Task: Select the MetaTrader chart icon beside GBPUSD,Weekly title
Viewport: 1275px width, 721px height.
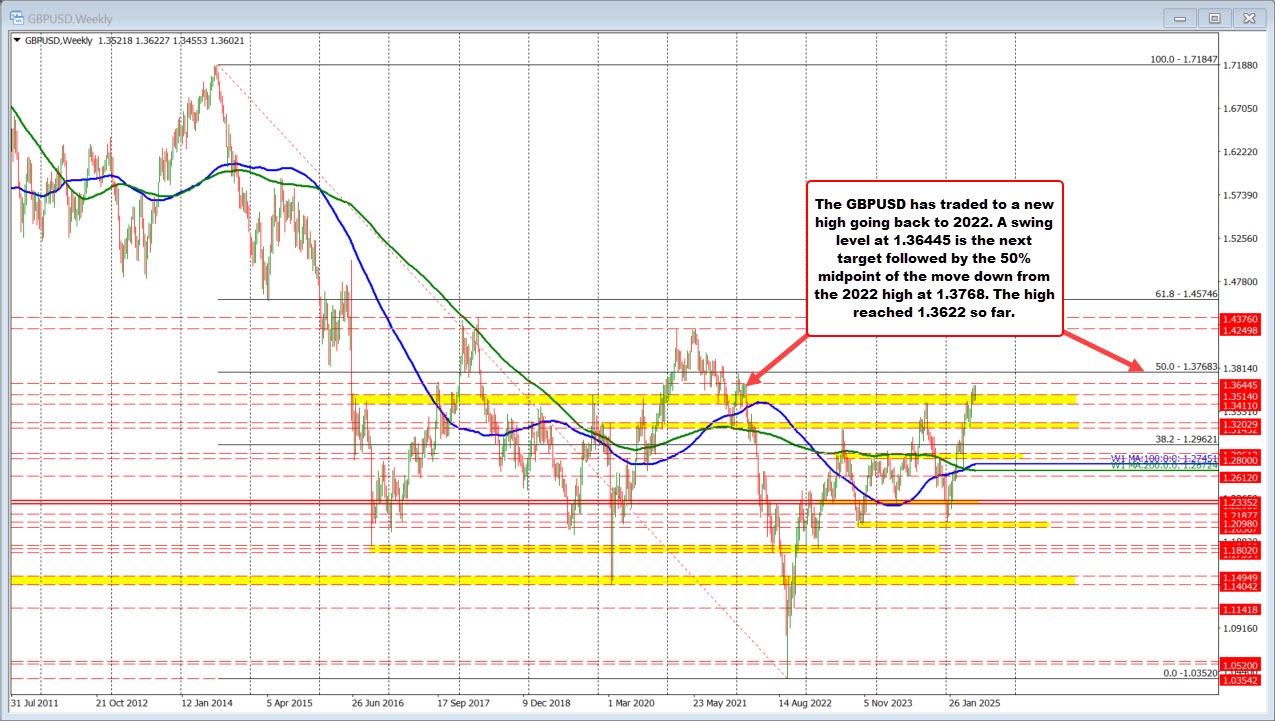Action: pos(14,17)
